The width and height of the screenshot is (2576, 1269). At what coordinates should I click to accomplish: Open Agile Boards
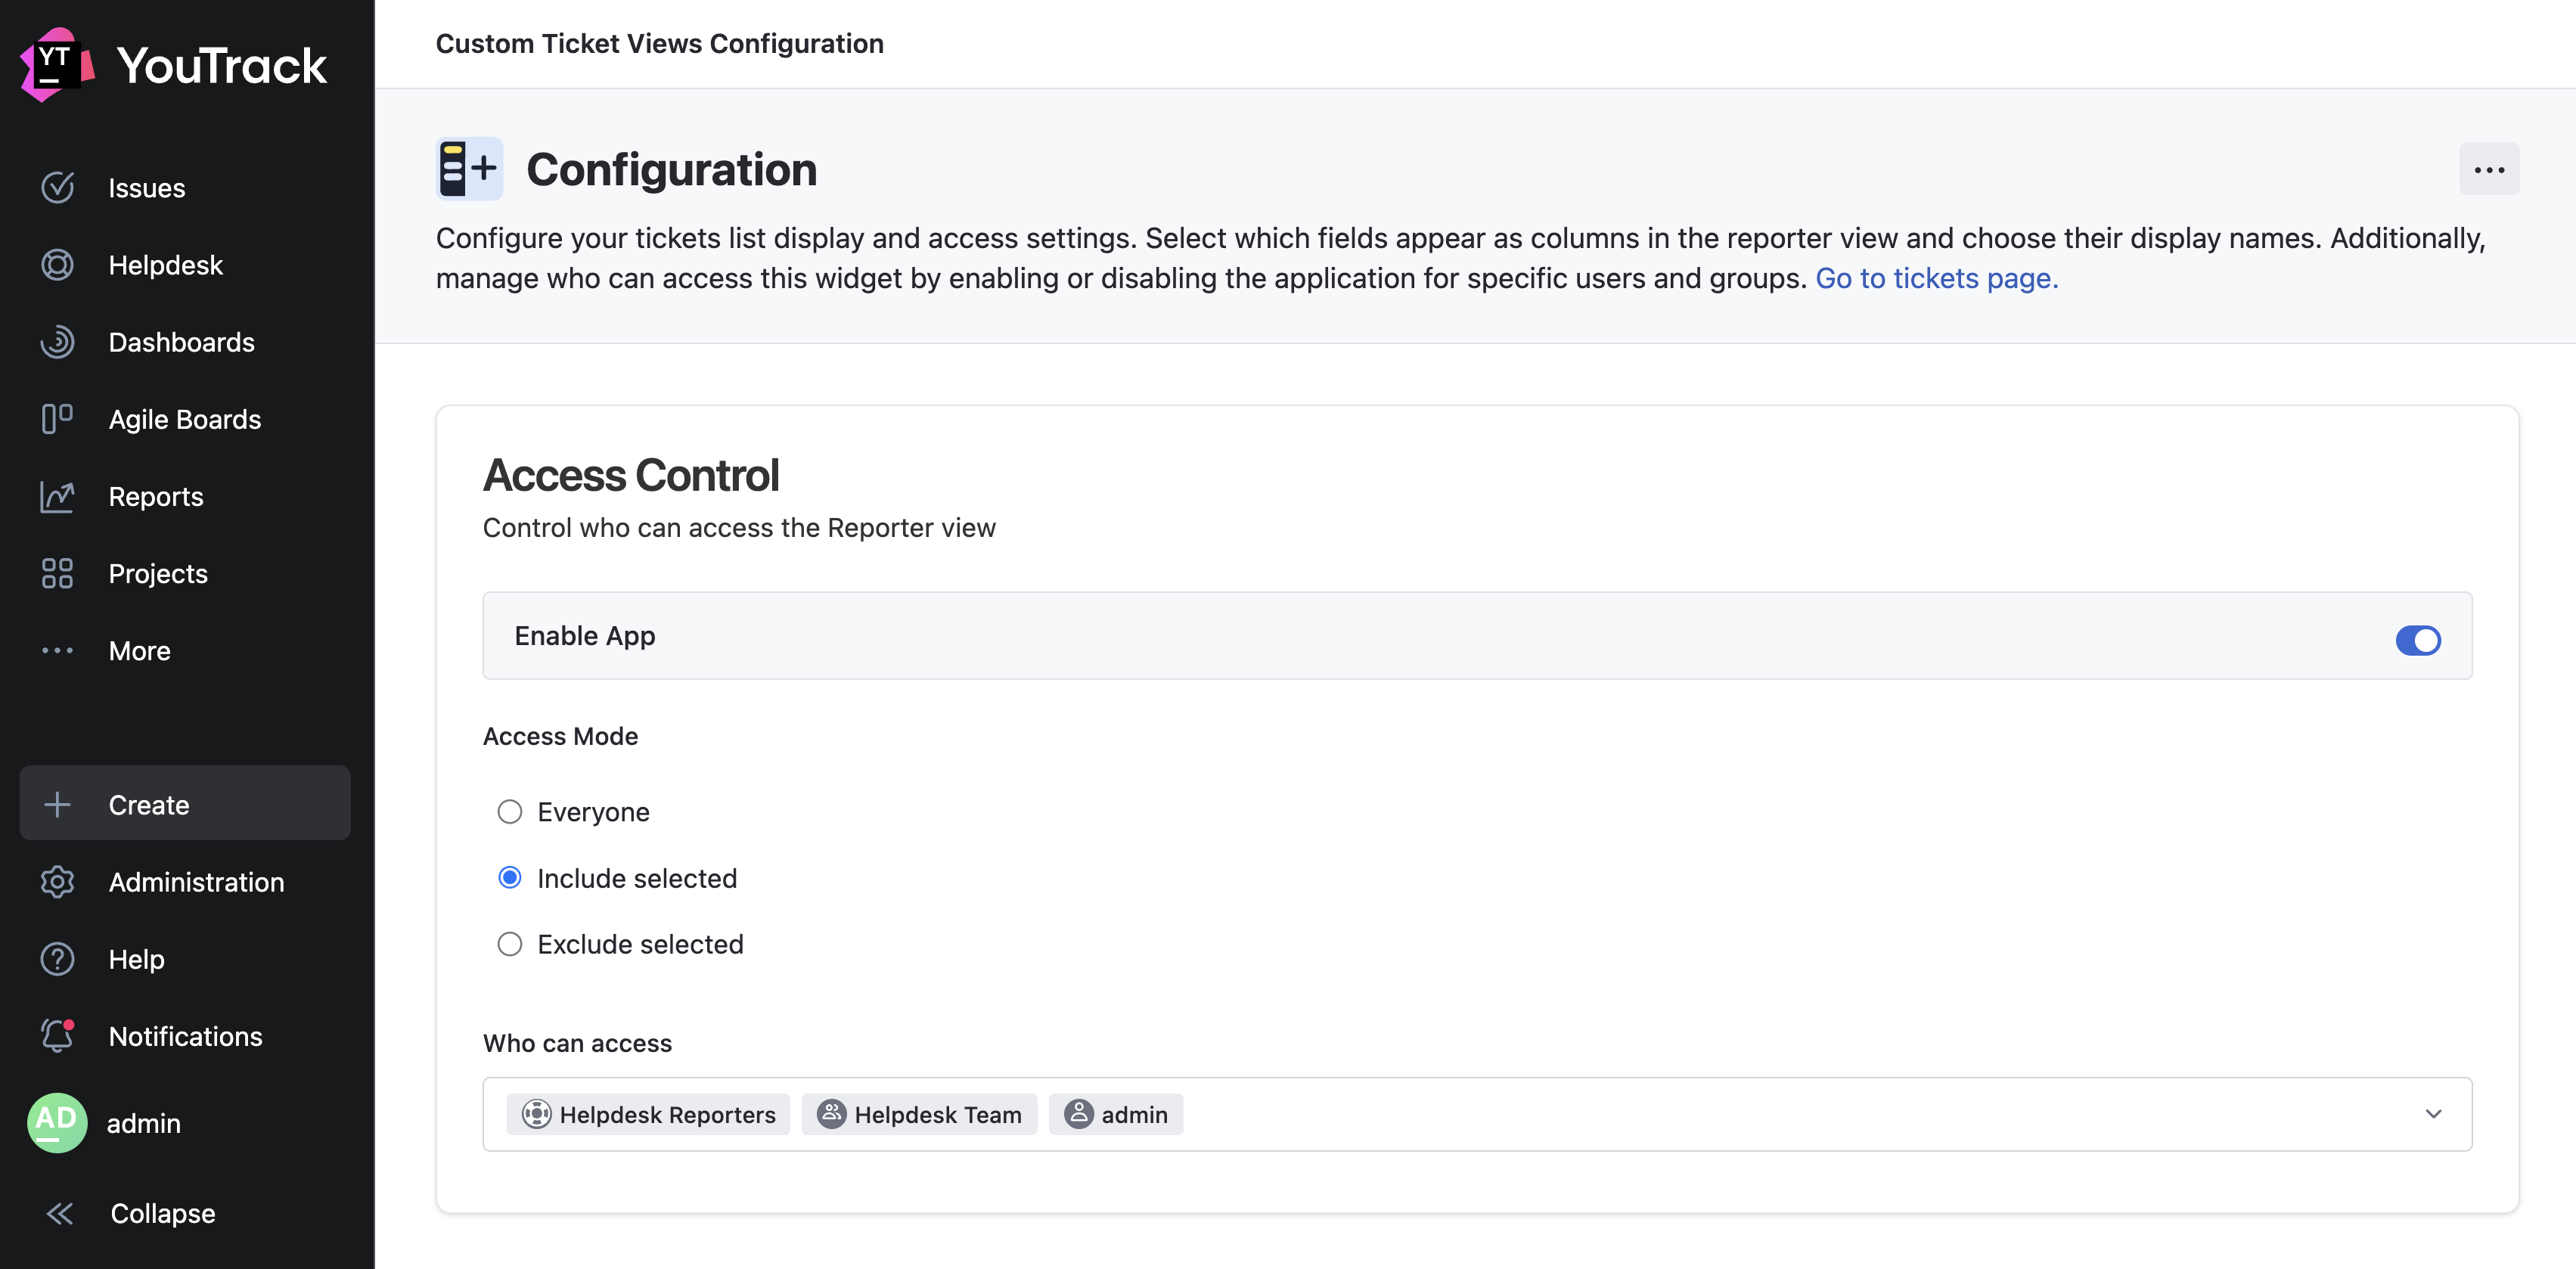[x=184, y=419]
